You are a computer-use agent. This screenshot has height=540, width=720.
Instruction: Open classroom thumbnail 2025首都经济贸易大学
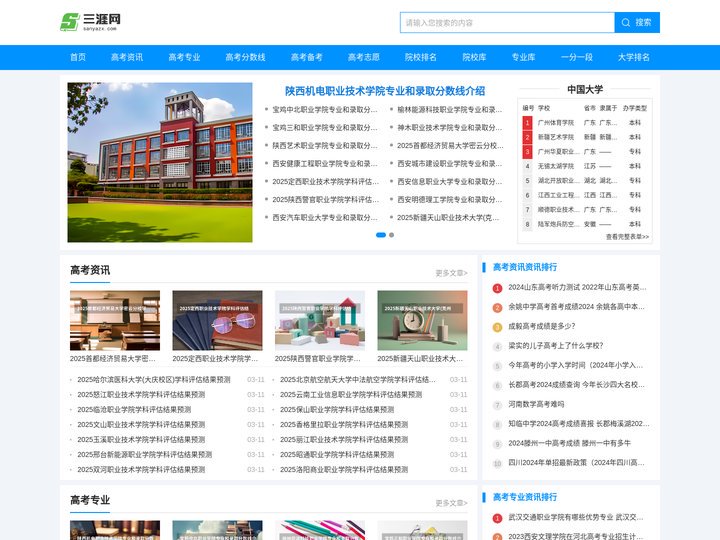[x=115, y=321]
